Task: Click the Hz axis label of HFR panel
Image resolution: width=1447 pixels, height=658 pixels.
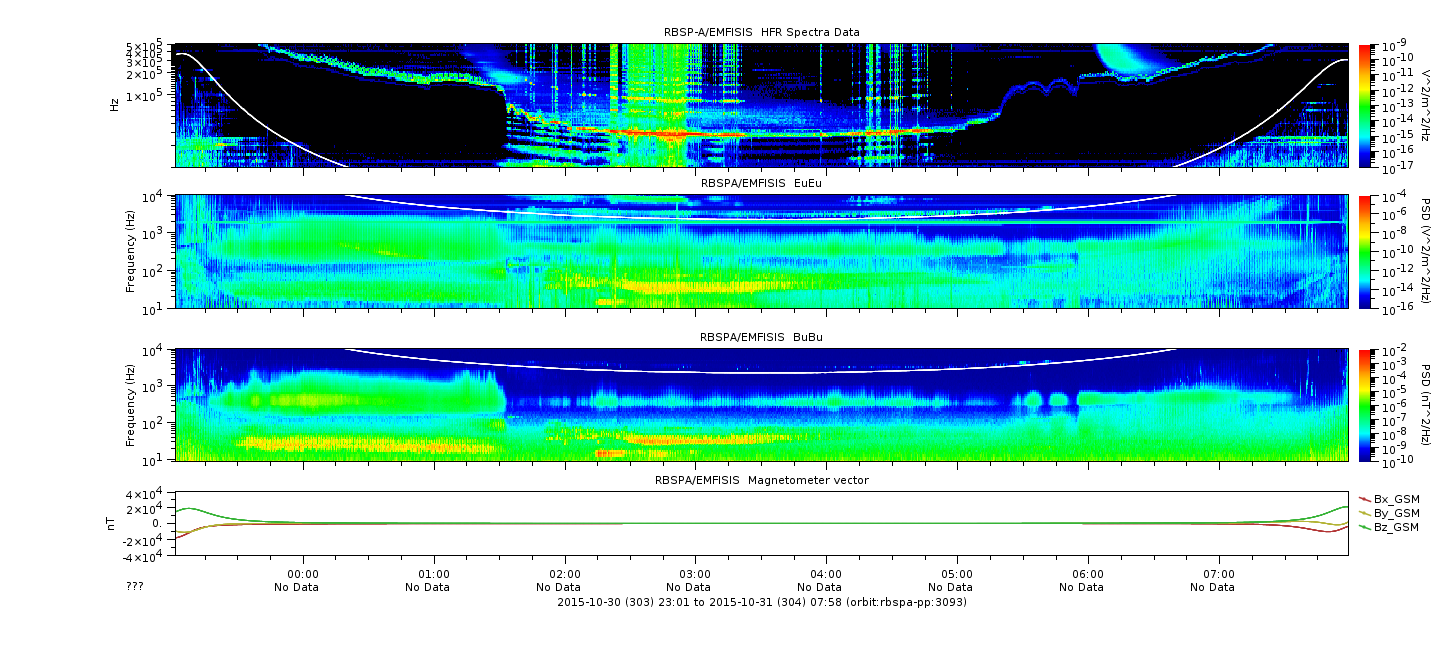Action: click(114, 105)
